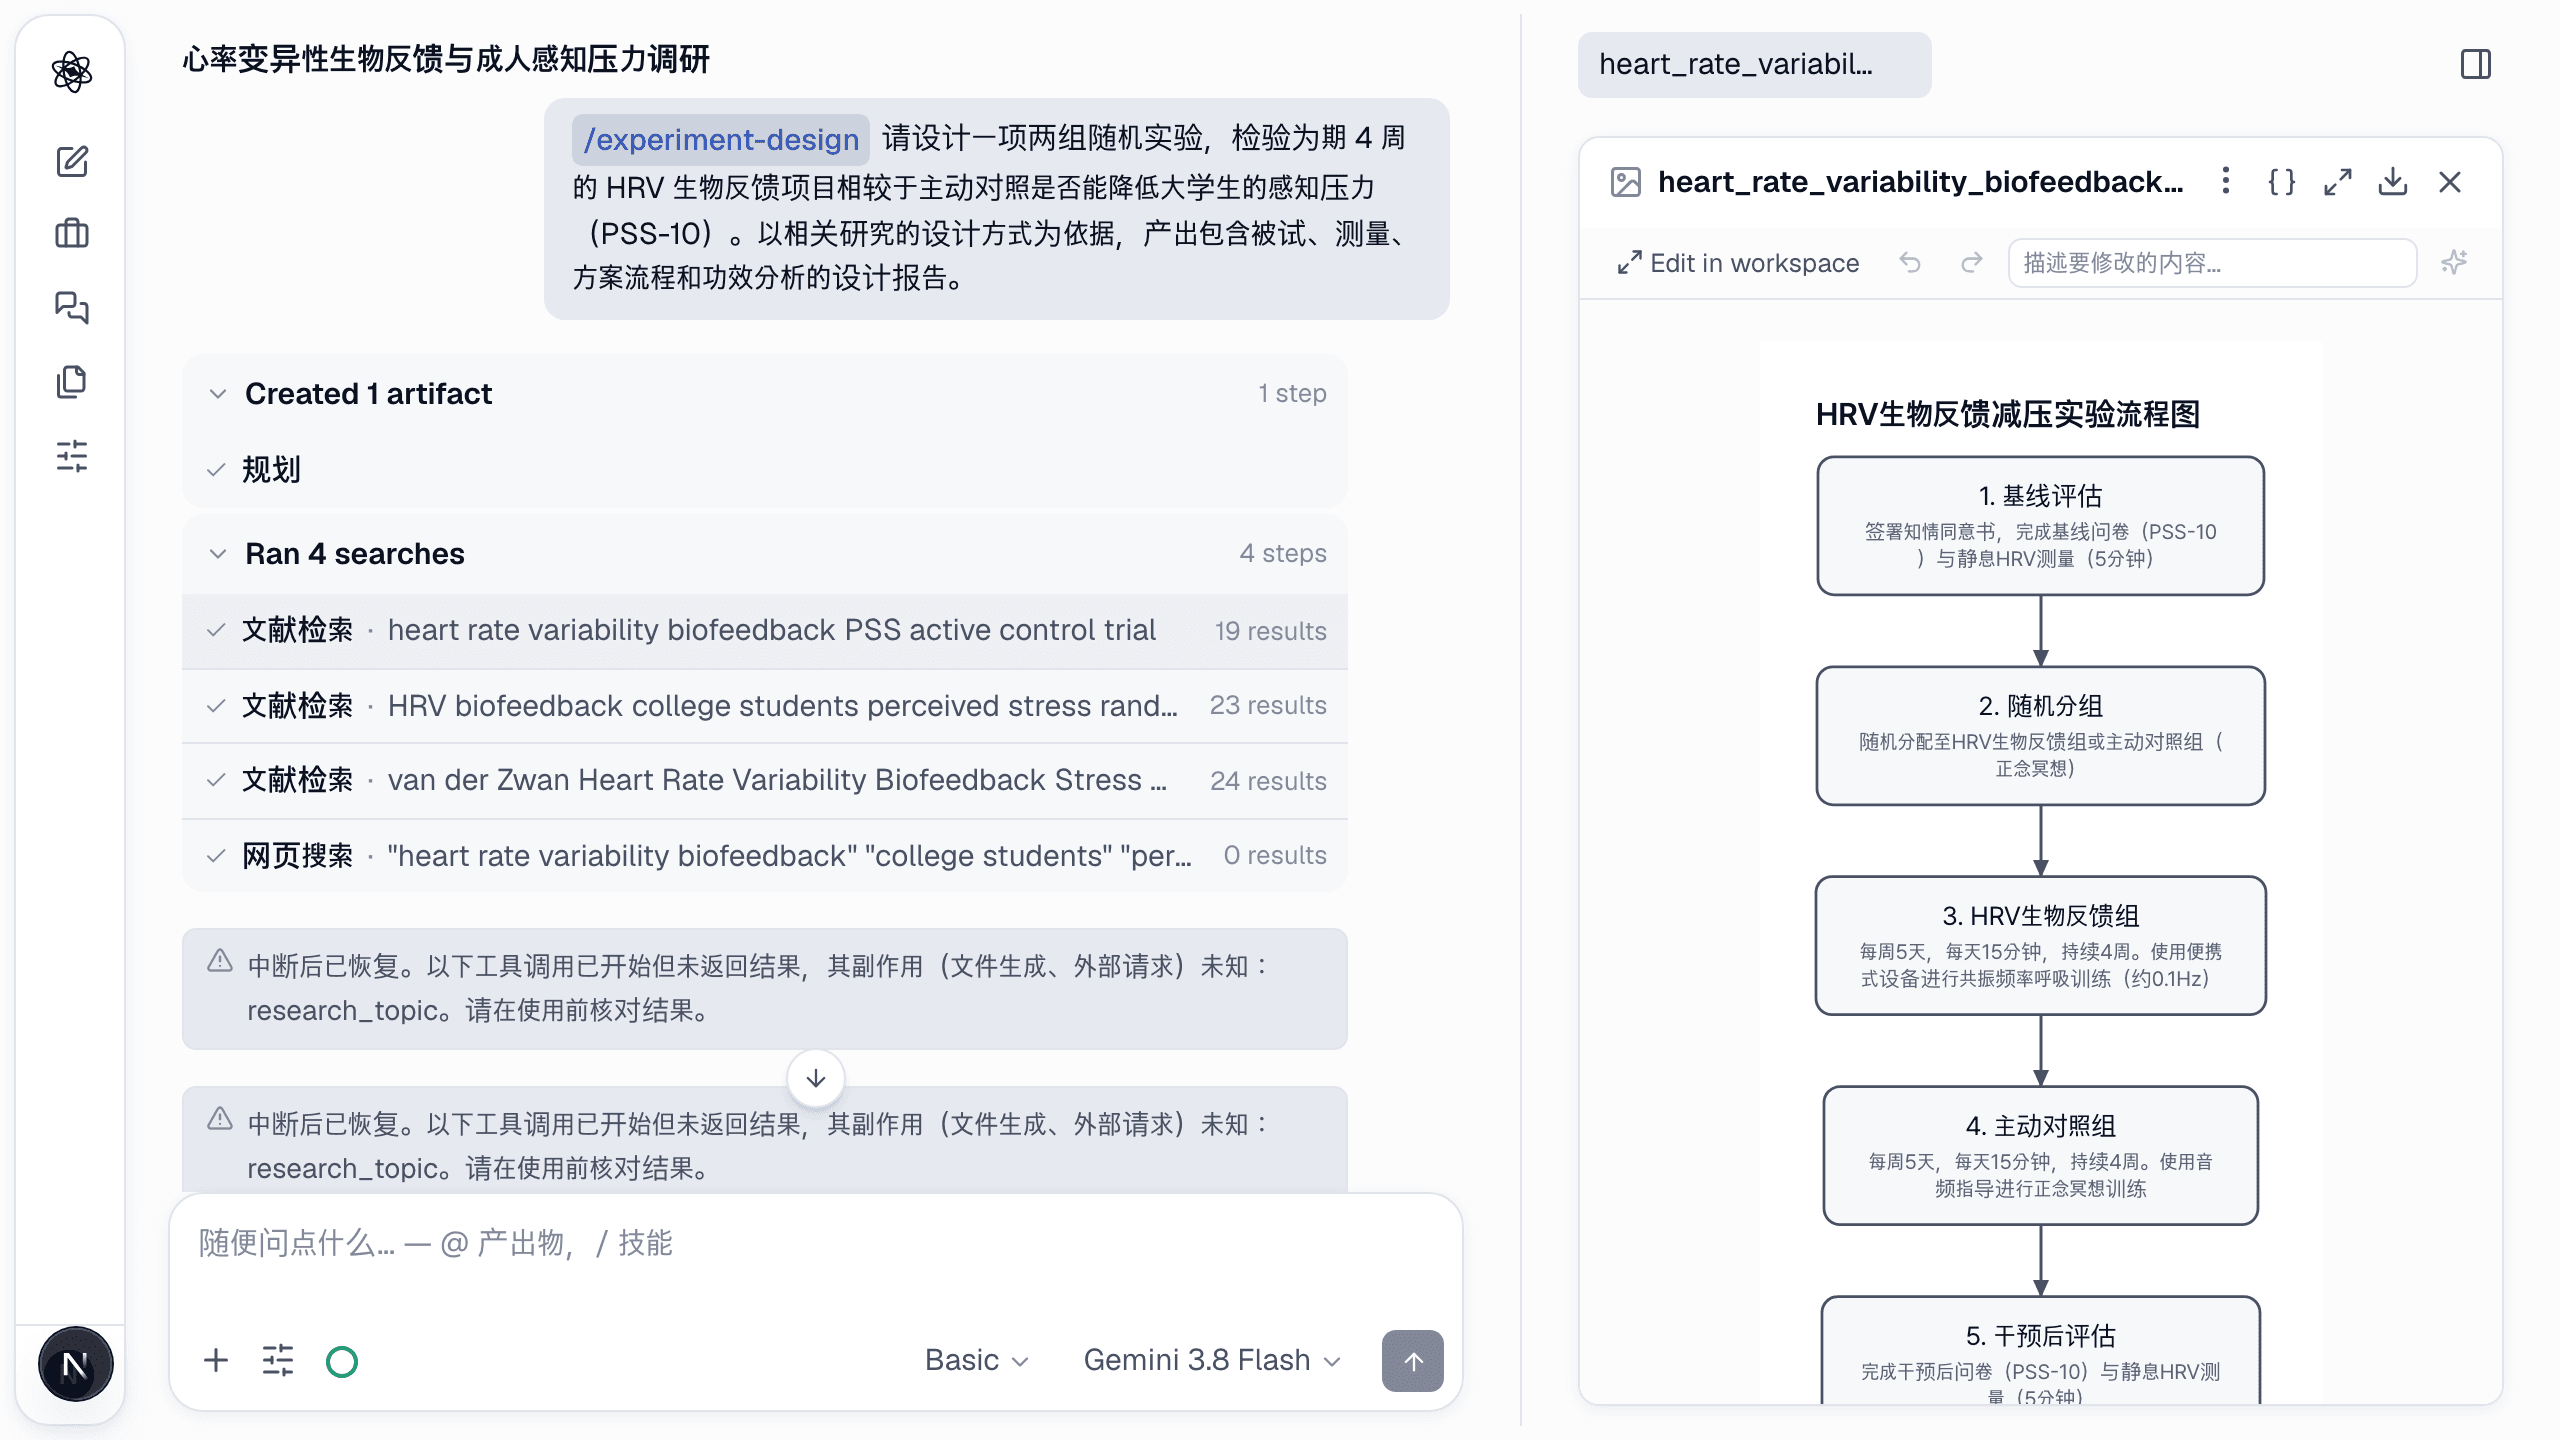Screen dimensions: 2560x1440
Task: Undo the last artifact edit
Action: [1910, 263]
